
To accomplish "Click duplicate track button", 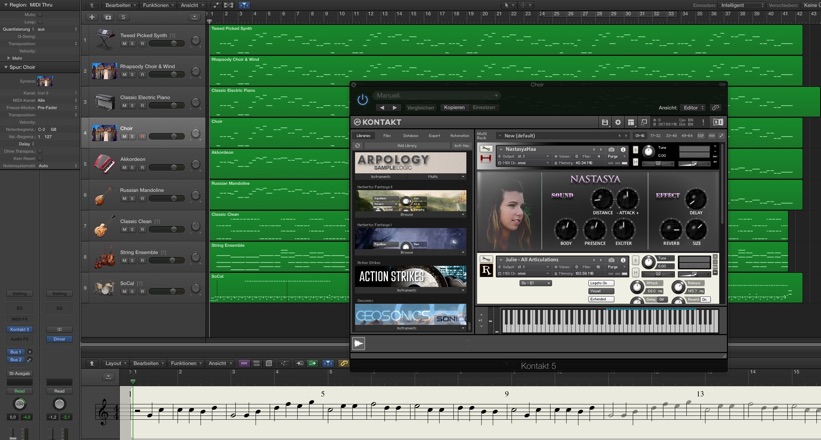I will tap(107, 17).
